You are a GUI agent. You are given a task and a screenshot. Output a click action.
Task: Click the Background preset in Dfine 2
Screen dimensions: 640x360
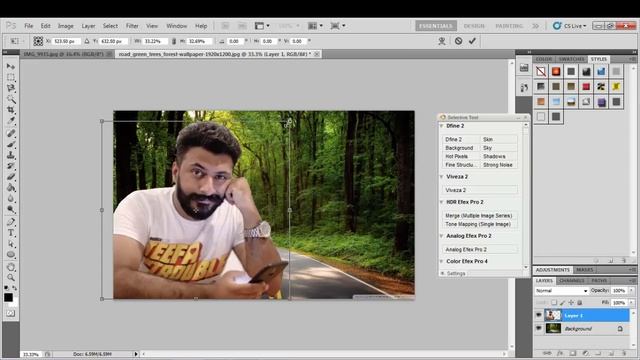pos(460,148)
